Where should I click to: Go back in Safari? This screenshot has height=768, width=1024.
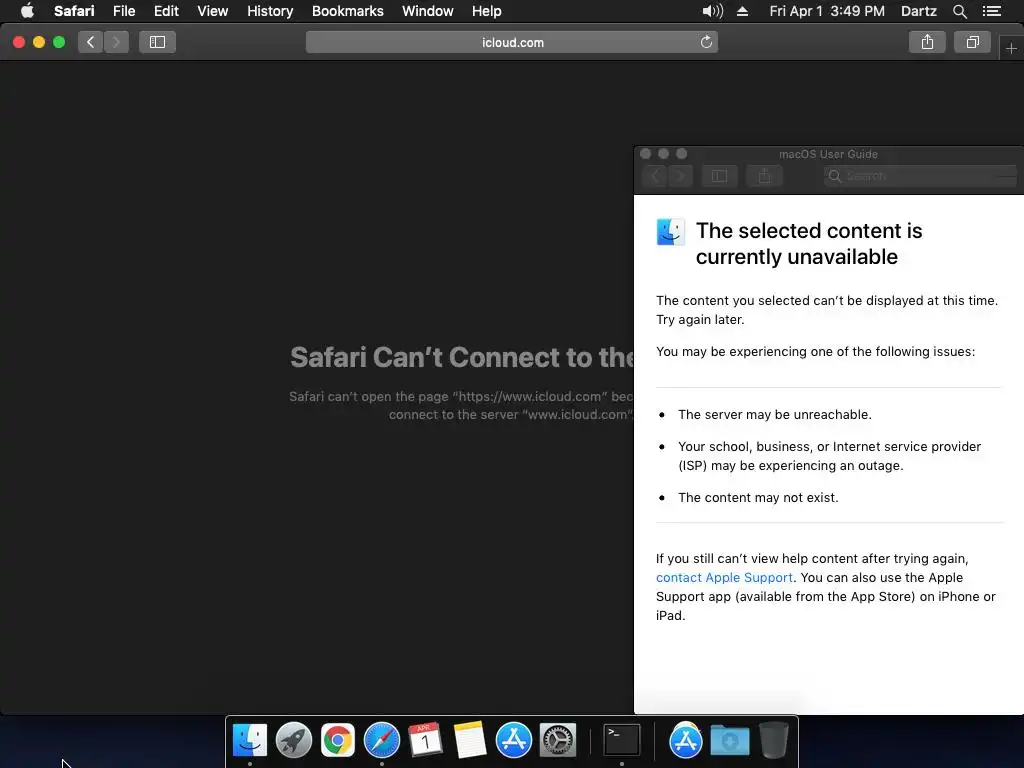coord(90,42)
